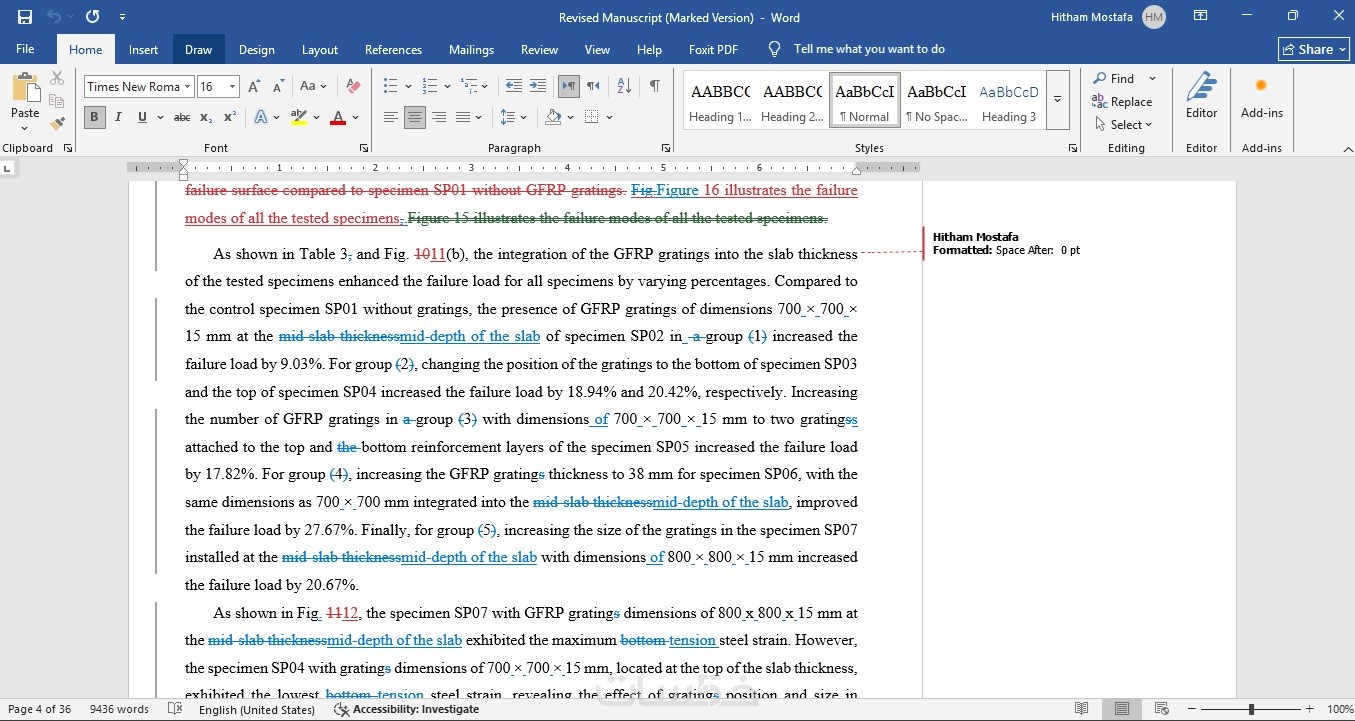Viewport: 1355px width, 721px height.
Task: Open the font name dropdown
Action: pos(187,87)
